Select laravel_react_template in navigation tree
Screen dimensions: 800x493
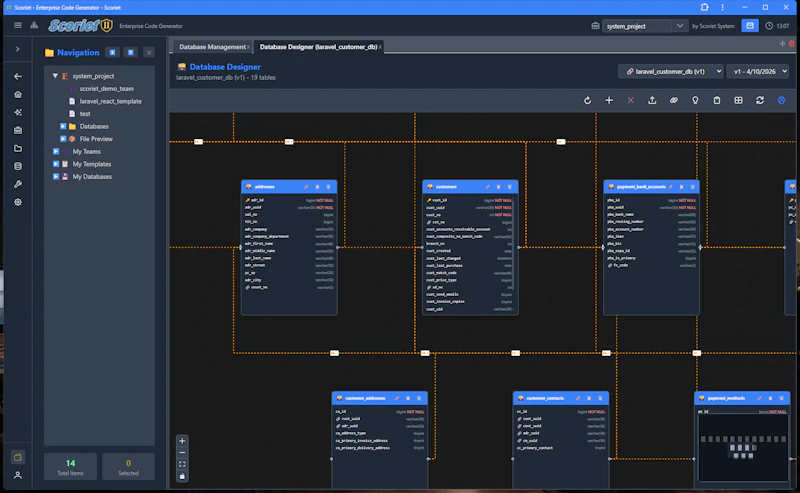(x=111, y=101)
